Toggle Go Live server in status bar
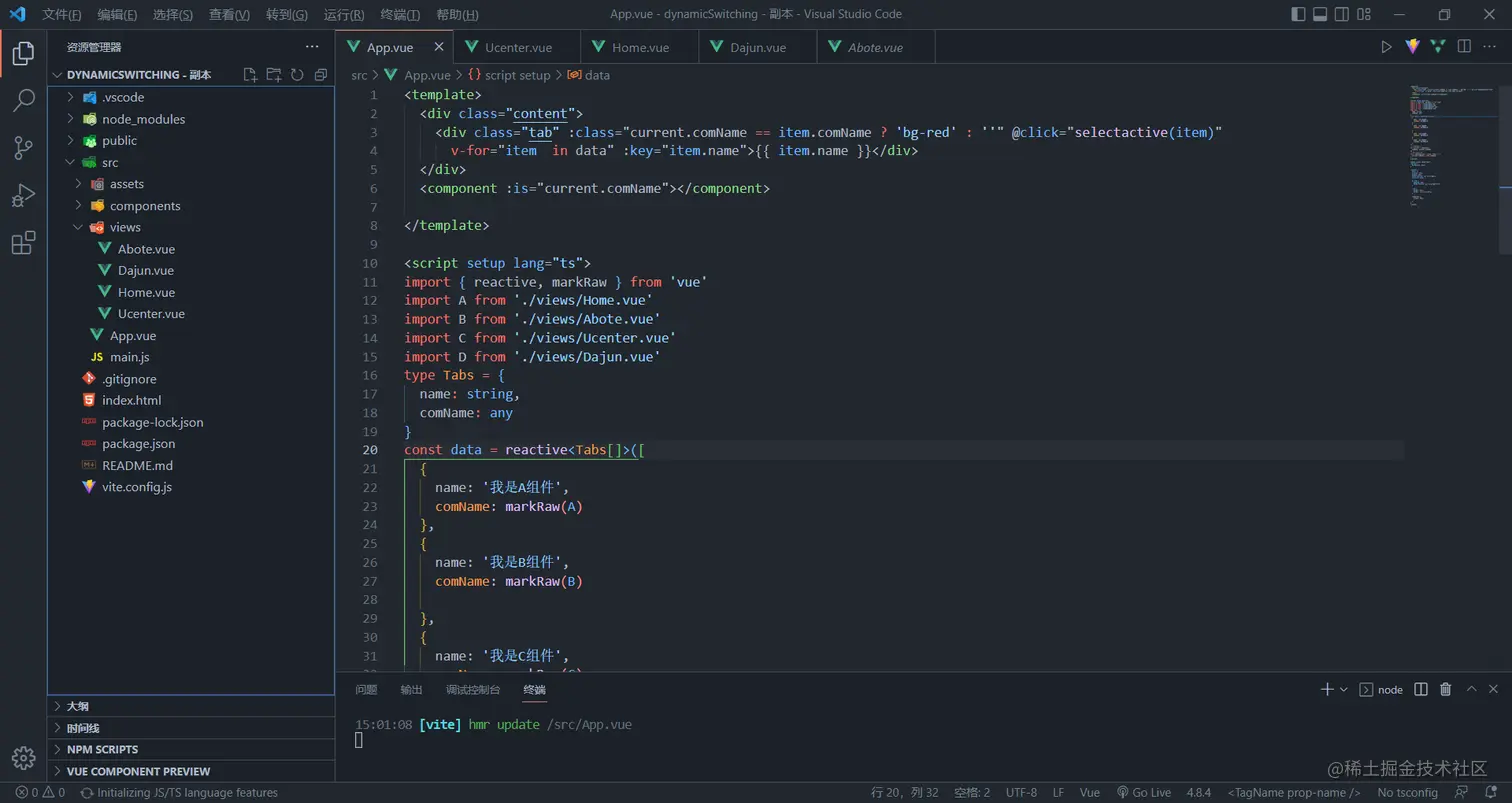Viewport: 1512px width, 803px height. click(1143, 792)
